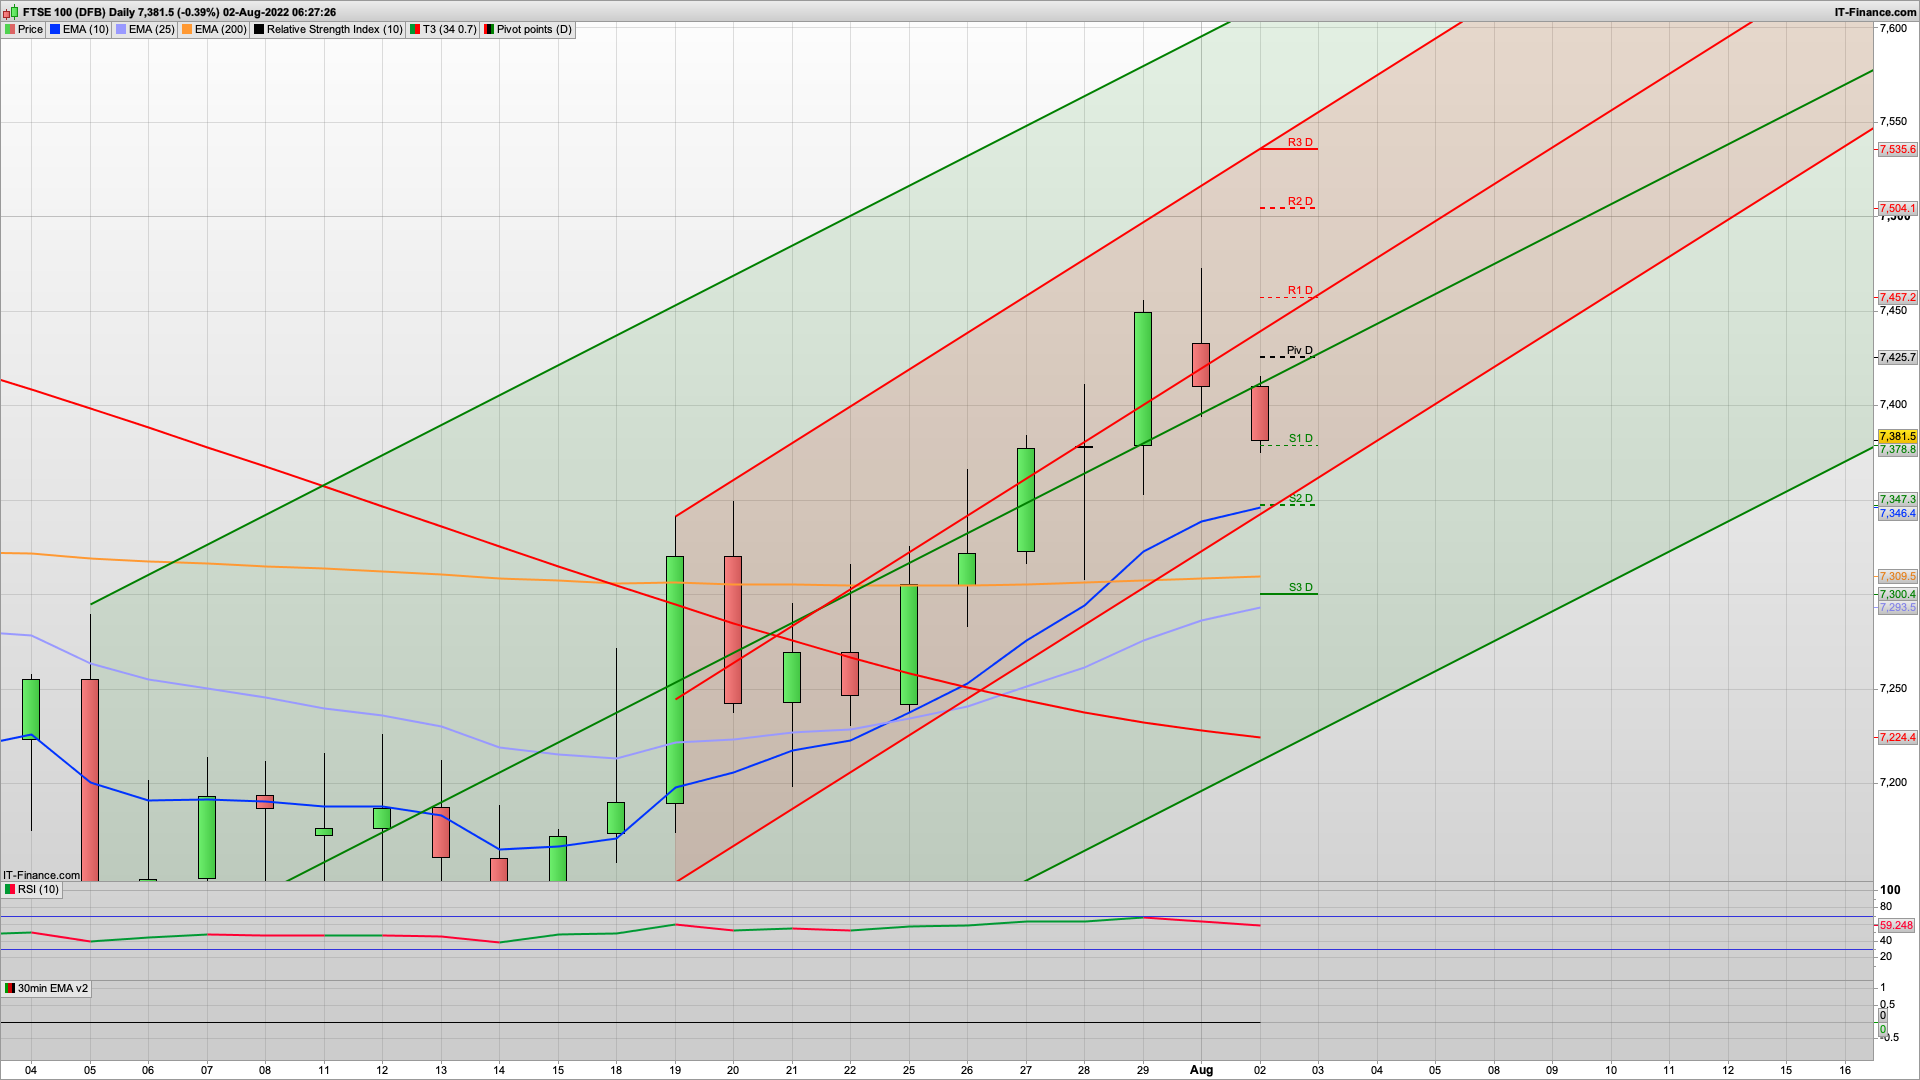Click the 29 date label on time axis
The image size is (1920, 1080).
coord(1143,1069)
